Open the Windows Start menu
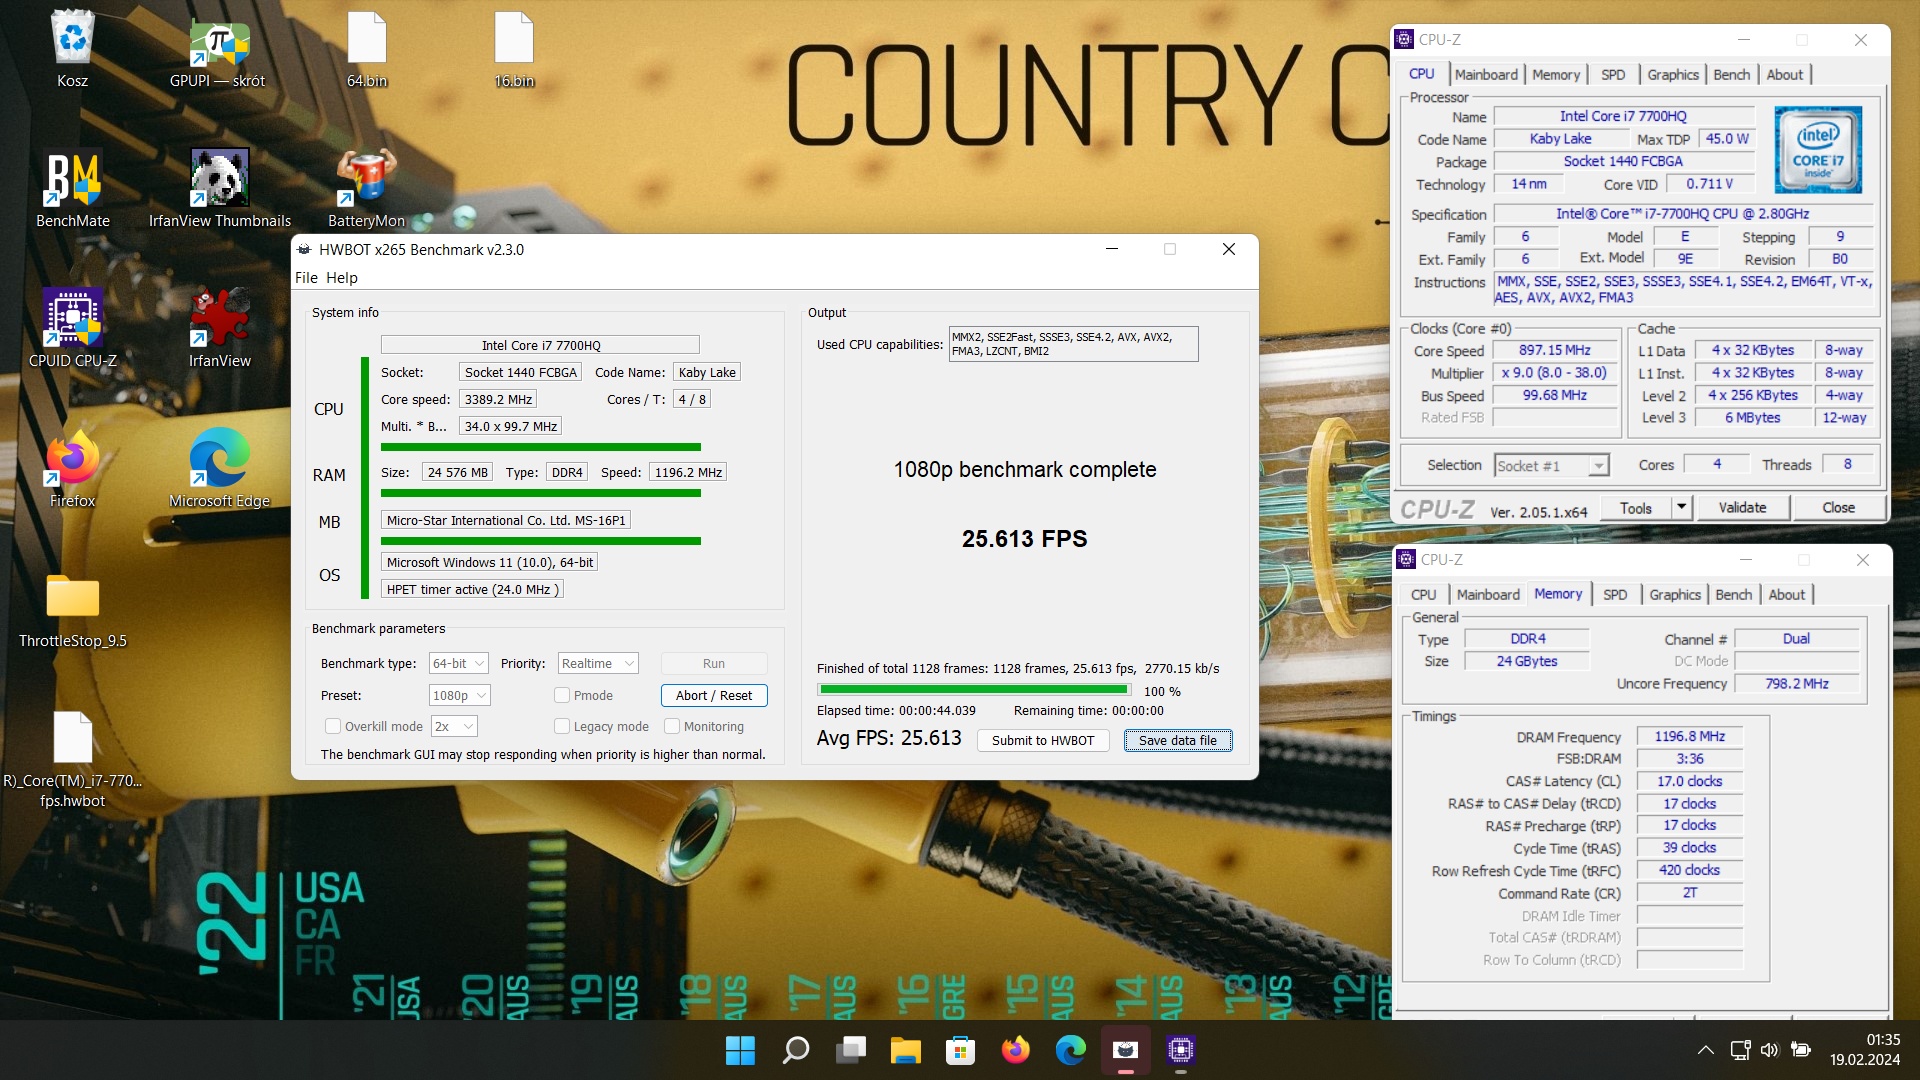Screen dimensions: 1920x1080 [740, 1050]
